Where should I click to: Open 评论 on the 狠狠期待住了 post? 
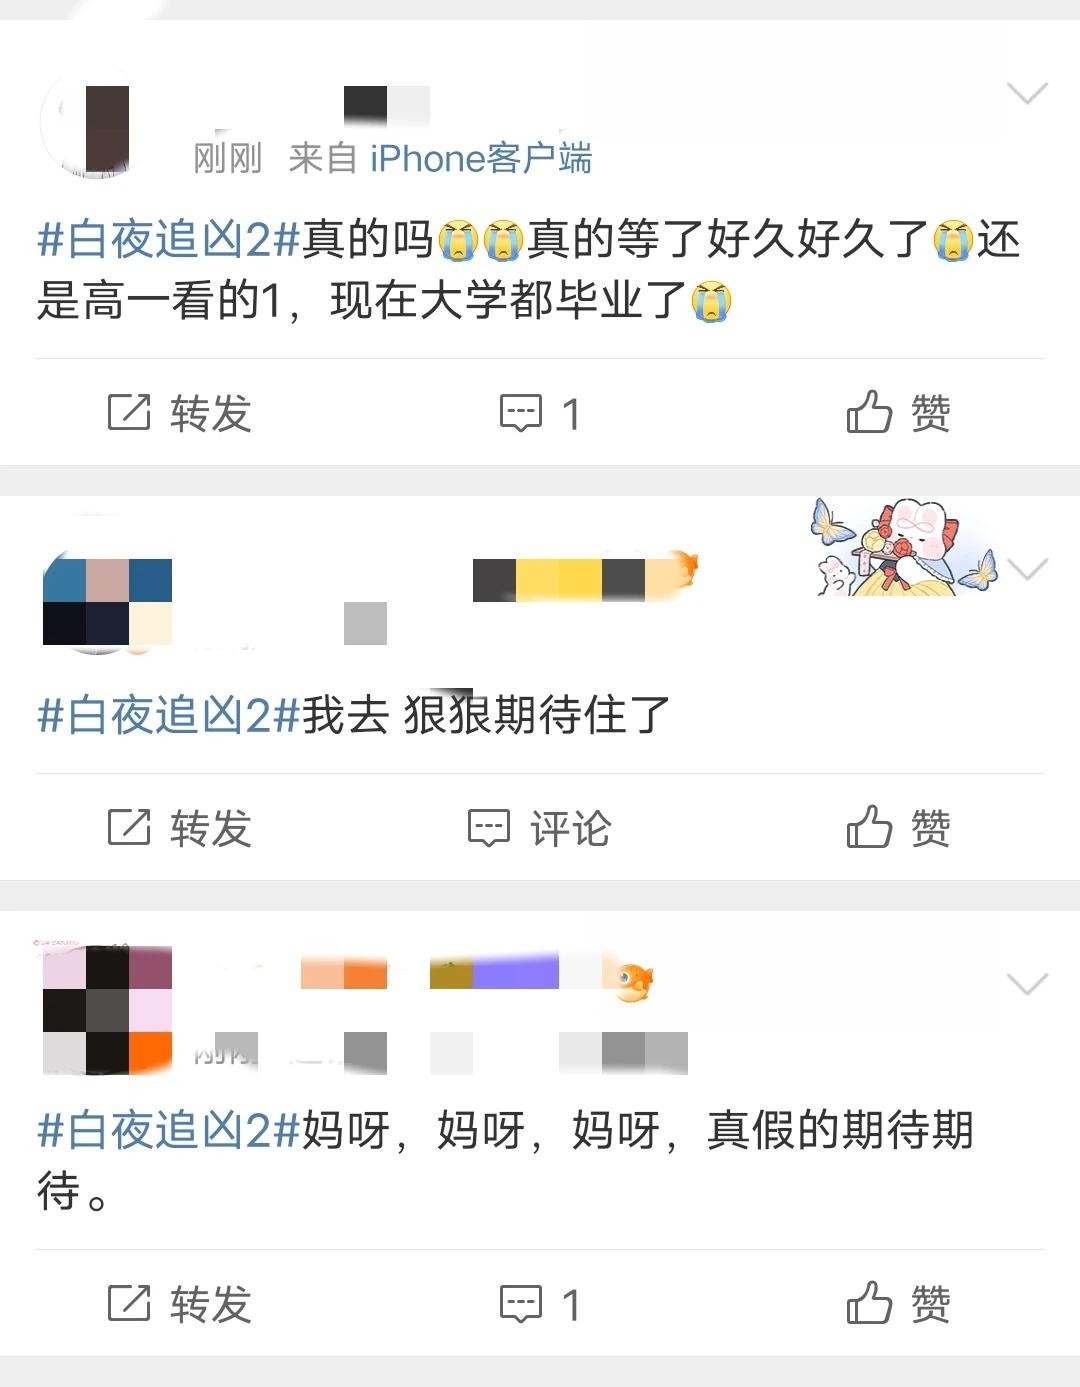(540, 828)
